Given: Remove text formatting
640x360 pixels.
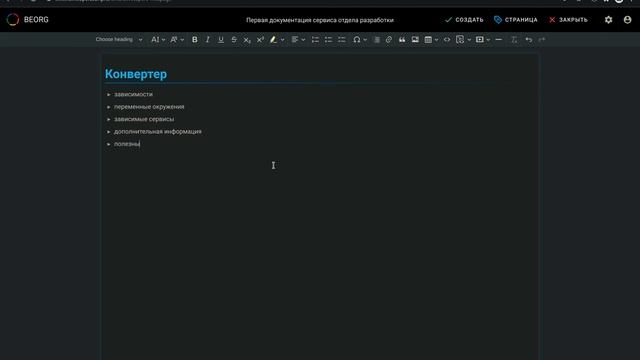Looking at the screenshot, I should coord(514,40).
